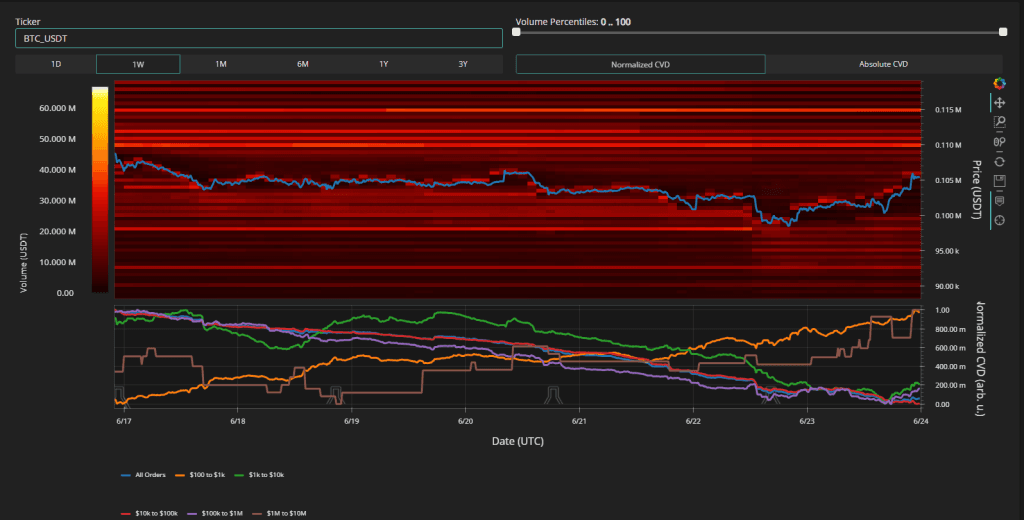The image size is (1024, 520).
Task: Click the 6/21 date axis label
Action: [x=579, y=421]
